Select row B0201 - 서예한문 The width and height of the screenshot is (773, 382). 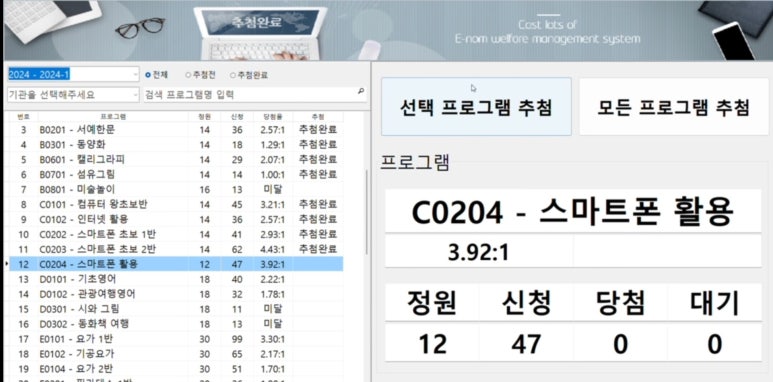coord(176,130)
